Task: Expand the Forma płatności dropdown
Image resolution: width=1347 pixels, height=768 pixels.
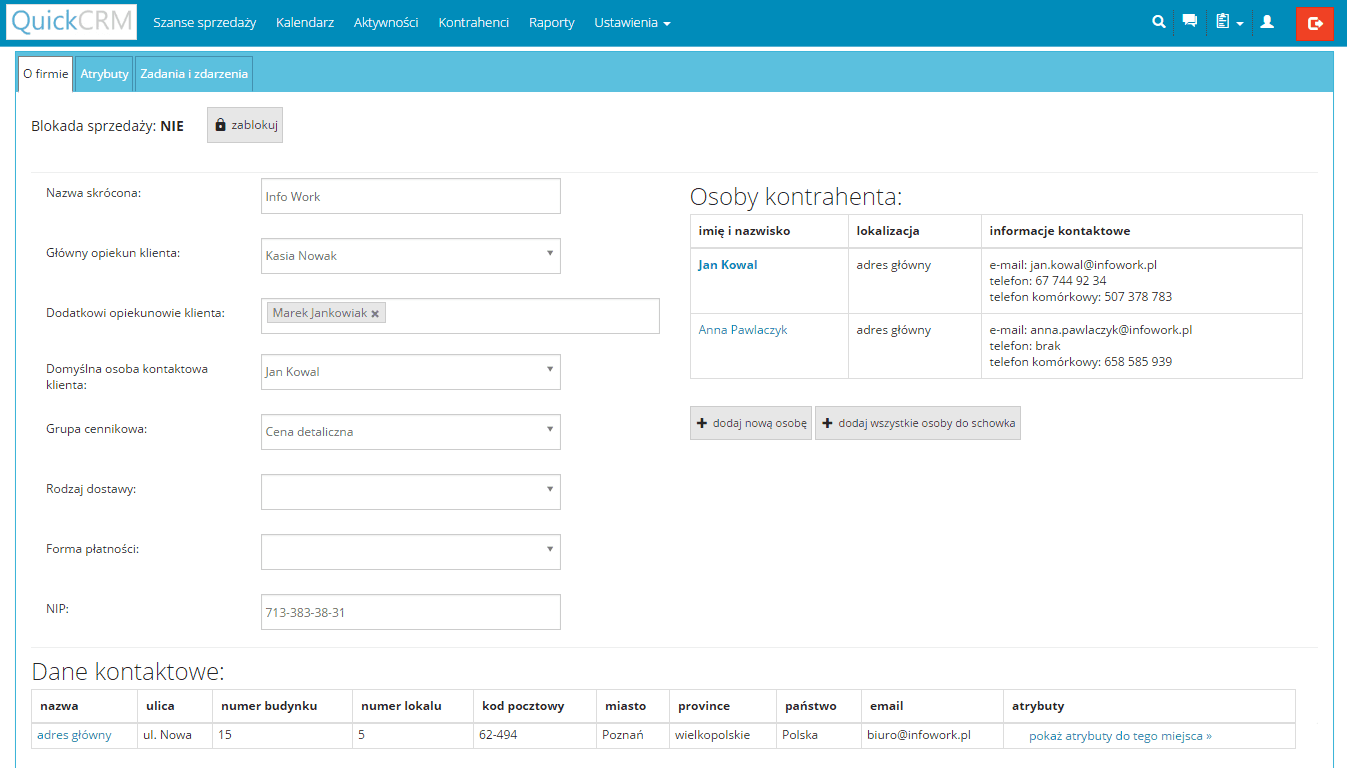Action: tap(410, 552)
